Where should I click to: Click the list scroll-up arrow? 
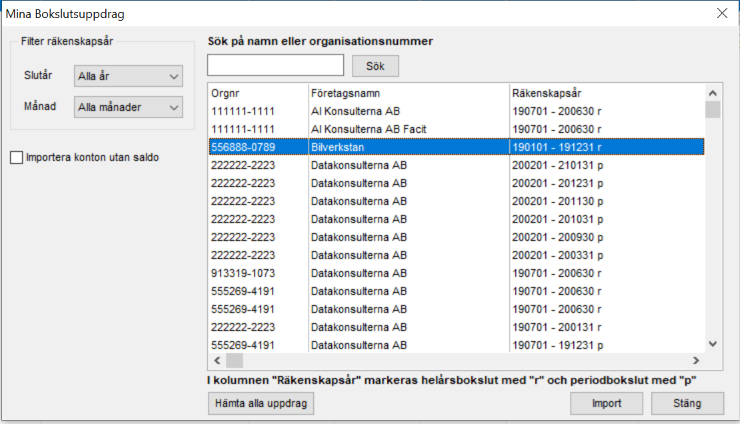(713, 93)
